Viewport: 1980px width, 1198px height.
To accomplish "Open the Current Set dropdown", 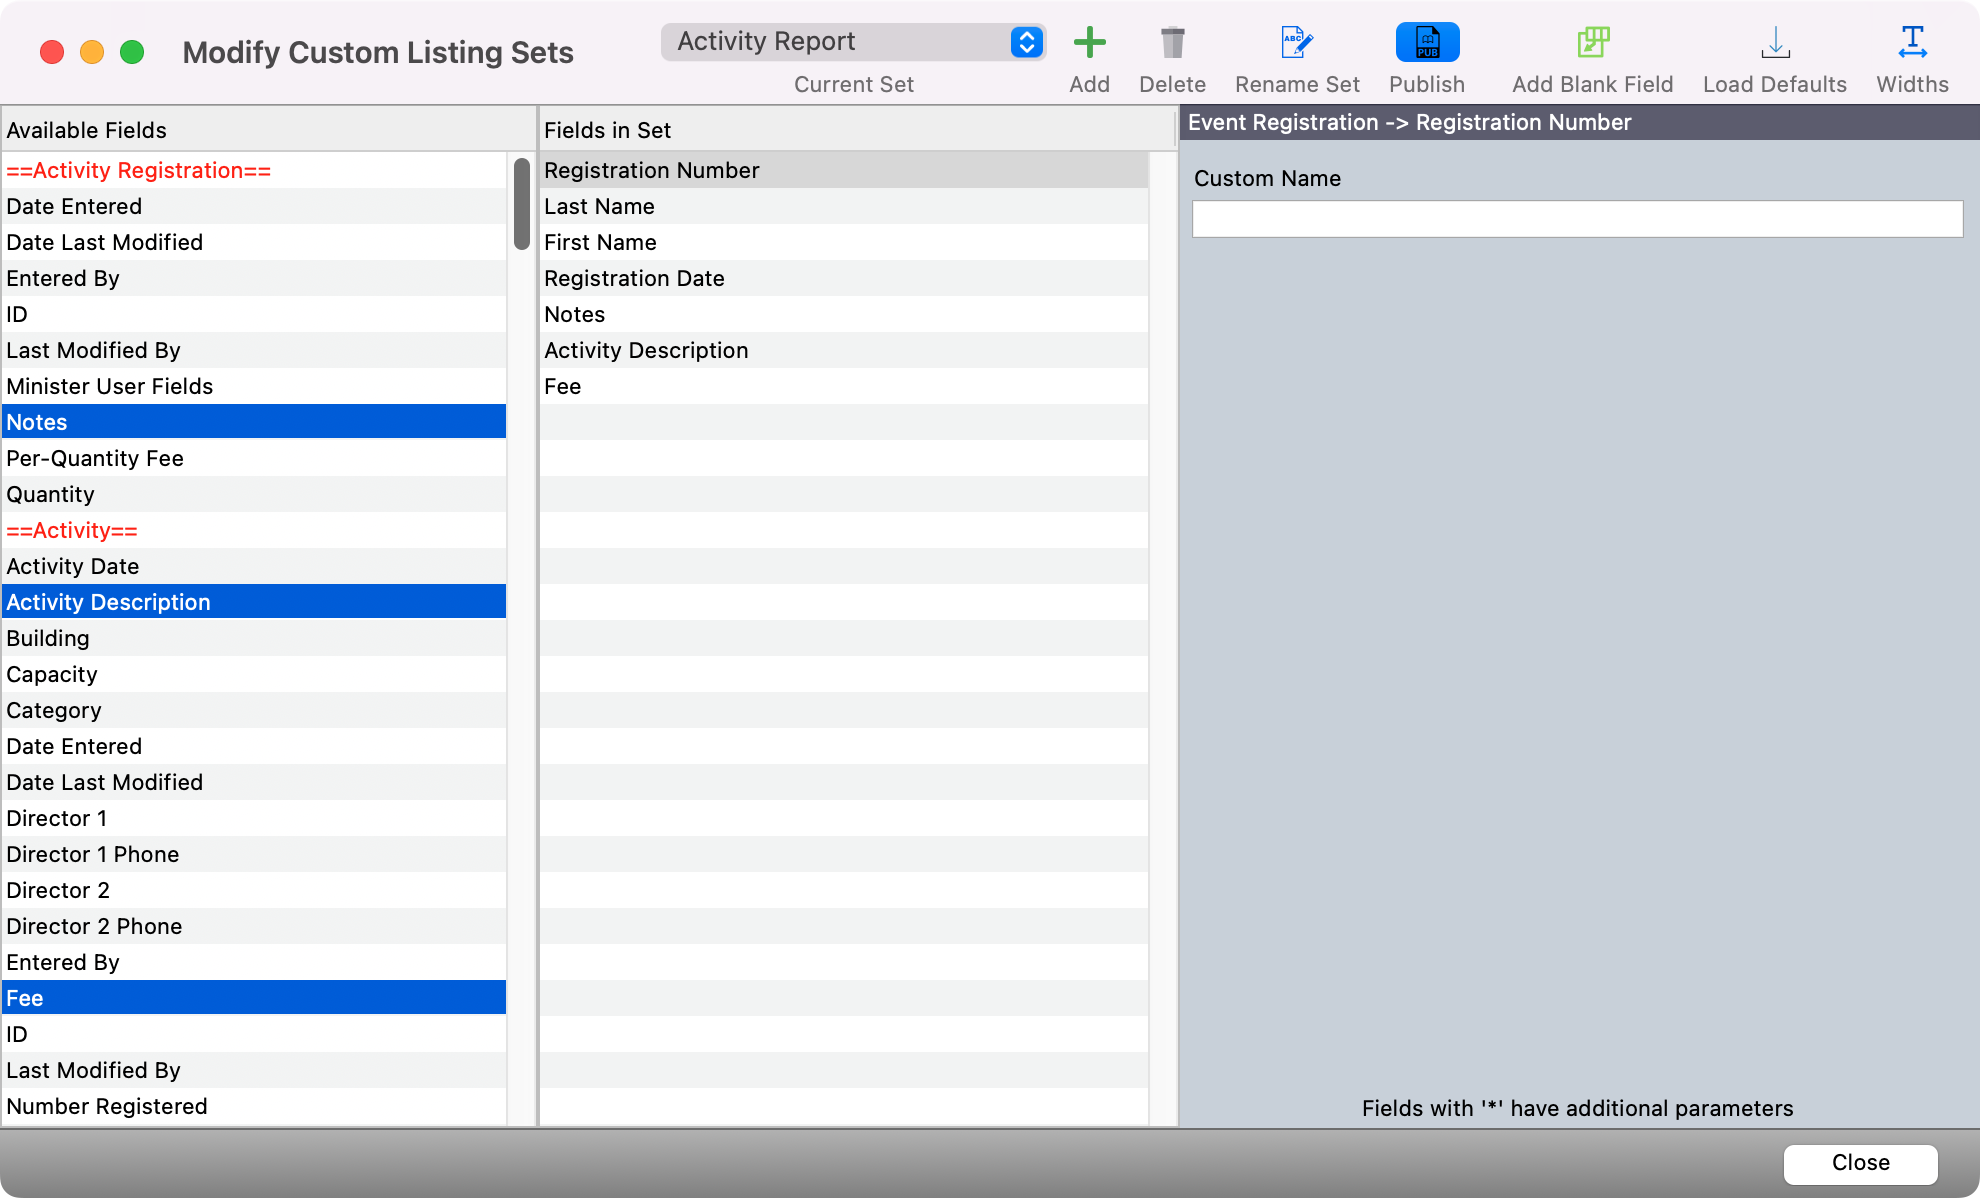I will (852, 42).
